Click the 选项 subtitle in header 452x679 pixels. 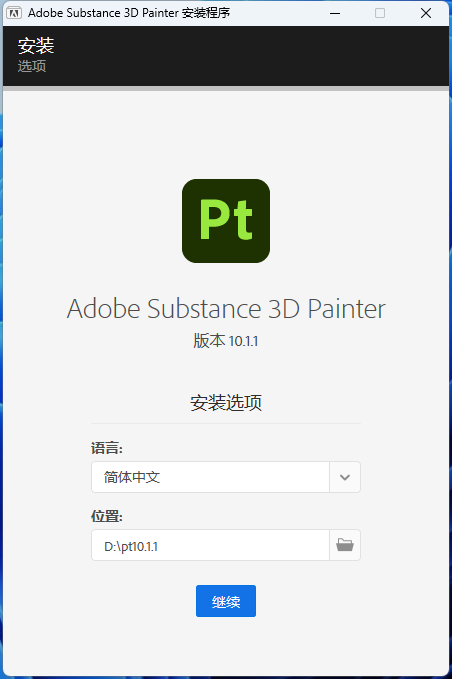click(x=32, y=66)
